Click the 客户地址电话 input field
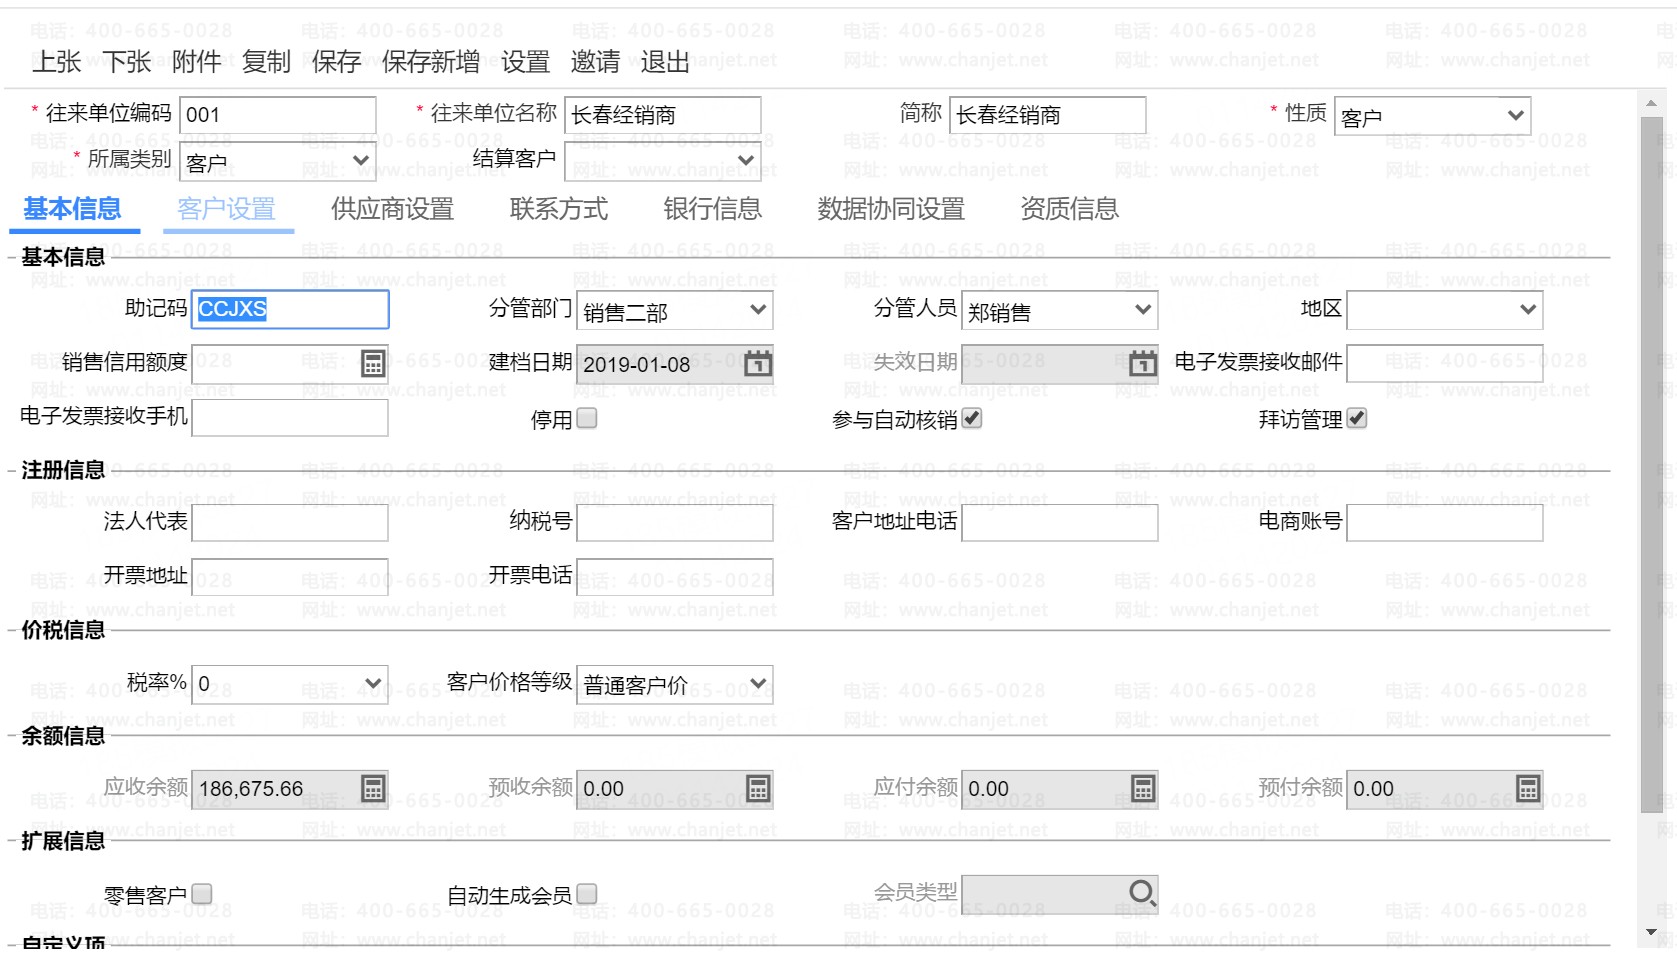1677x973 pixels. point(1059,523)
